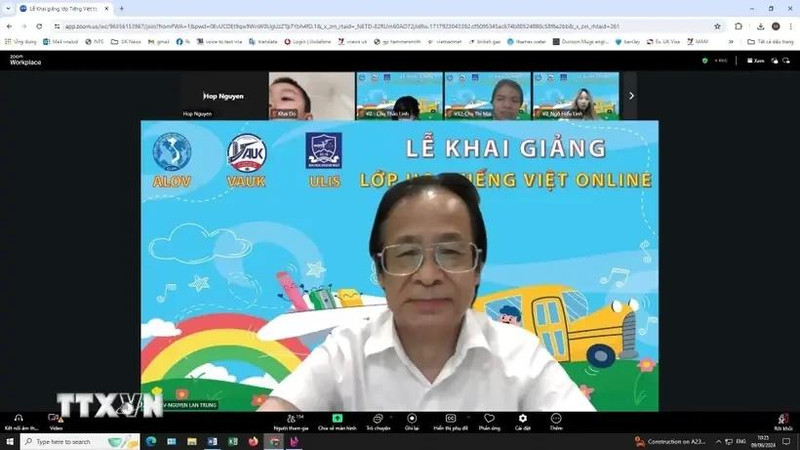Screen dimensions: 800x450
Task: Toggle recording with Ghi lại button
Action: click(x=412, y=422)
